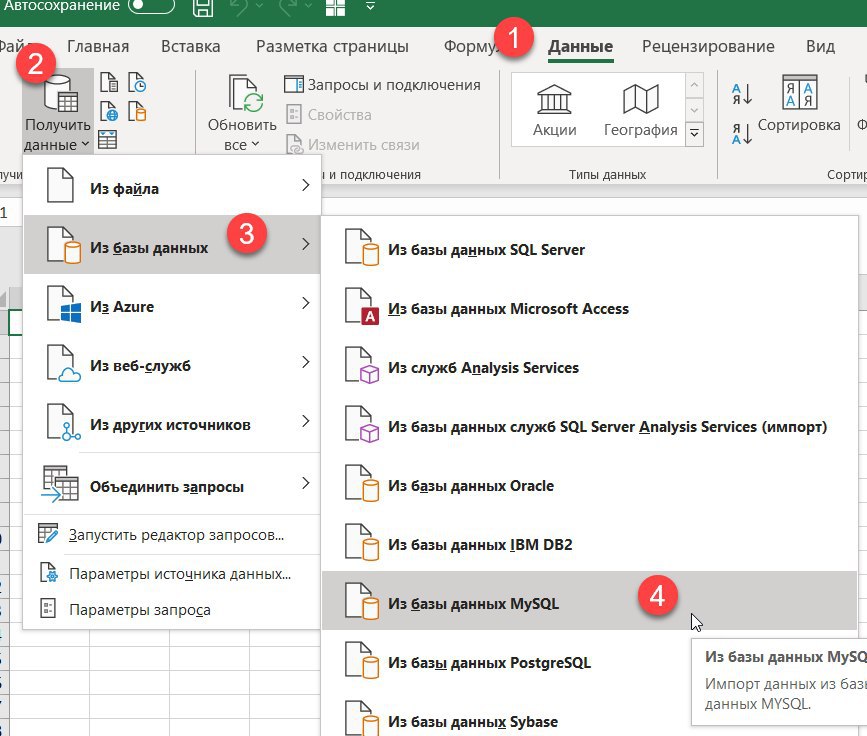Click the PostgreSQL database icon

coord(362,660)
